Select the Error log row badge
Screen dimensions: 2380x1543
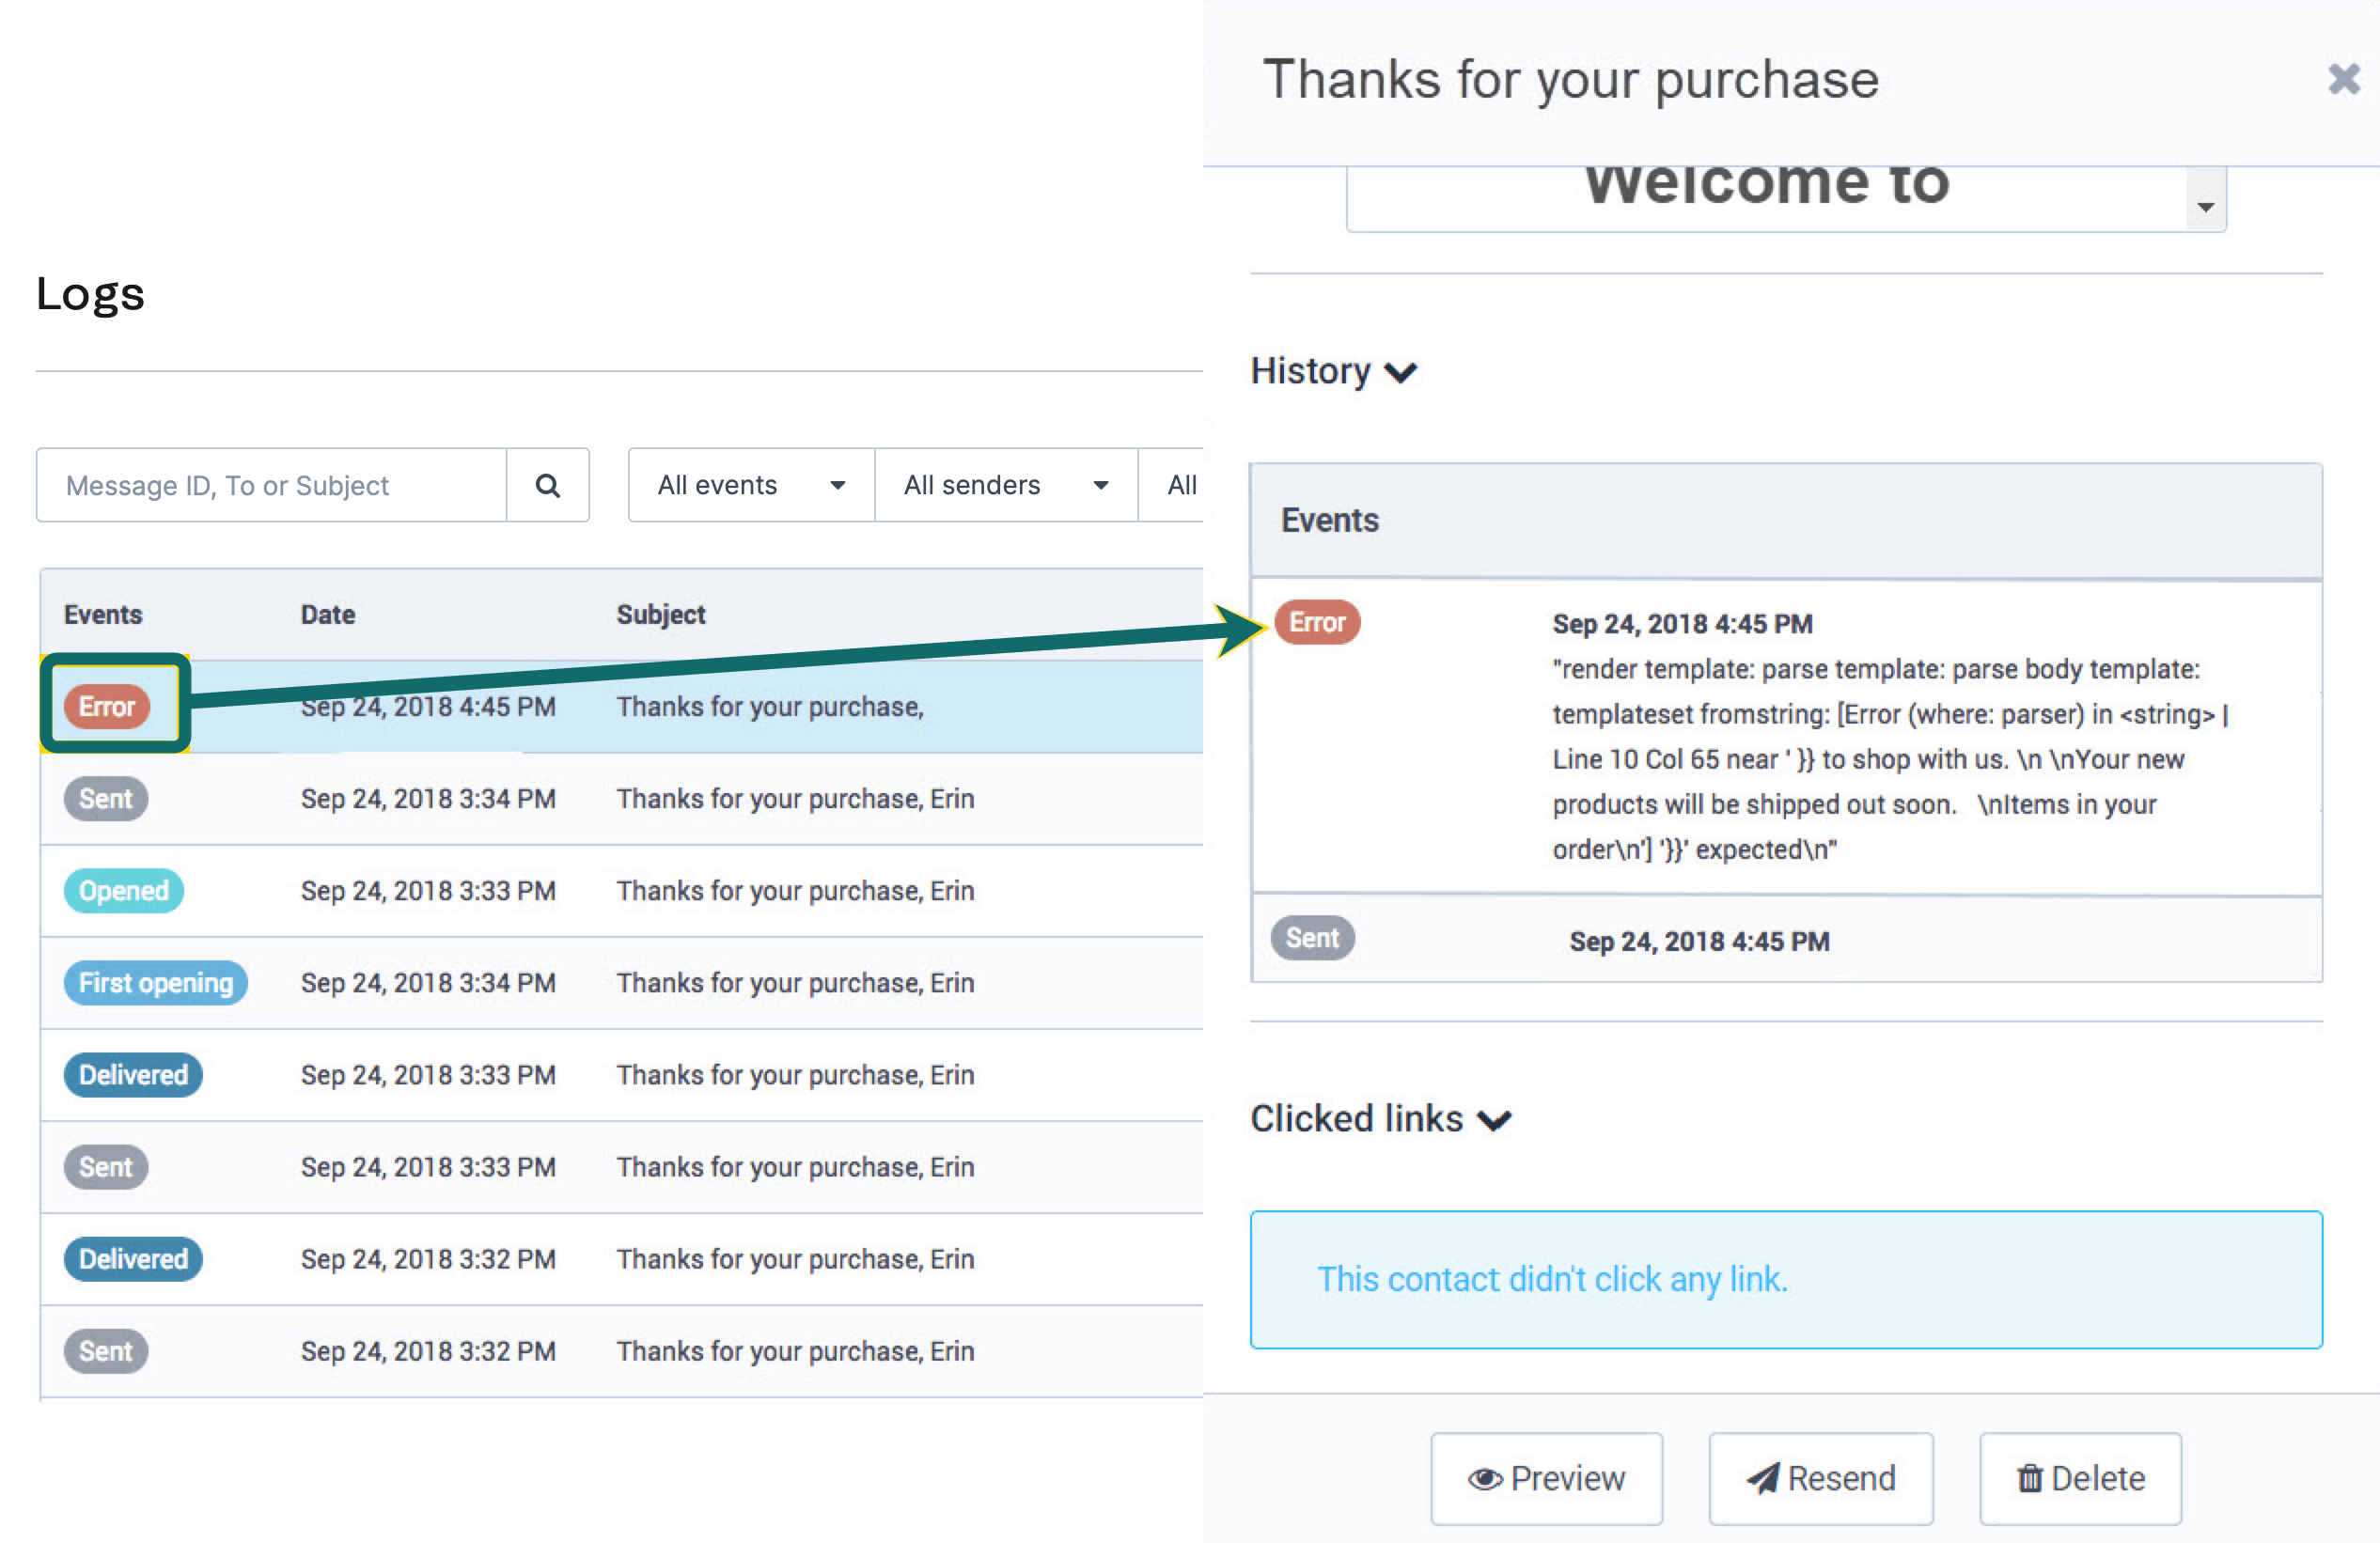[107, 706]
